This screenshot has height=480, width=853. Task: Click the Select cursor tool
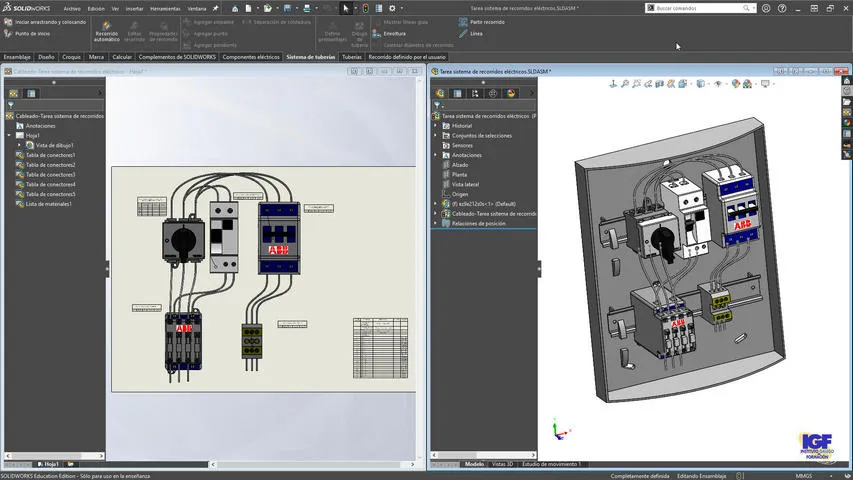coord(345,8)
